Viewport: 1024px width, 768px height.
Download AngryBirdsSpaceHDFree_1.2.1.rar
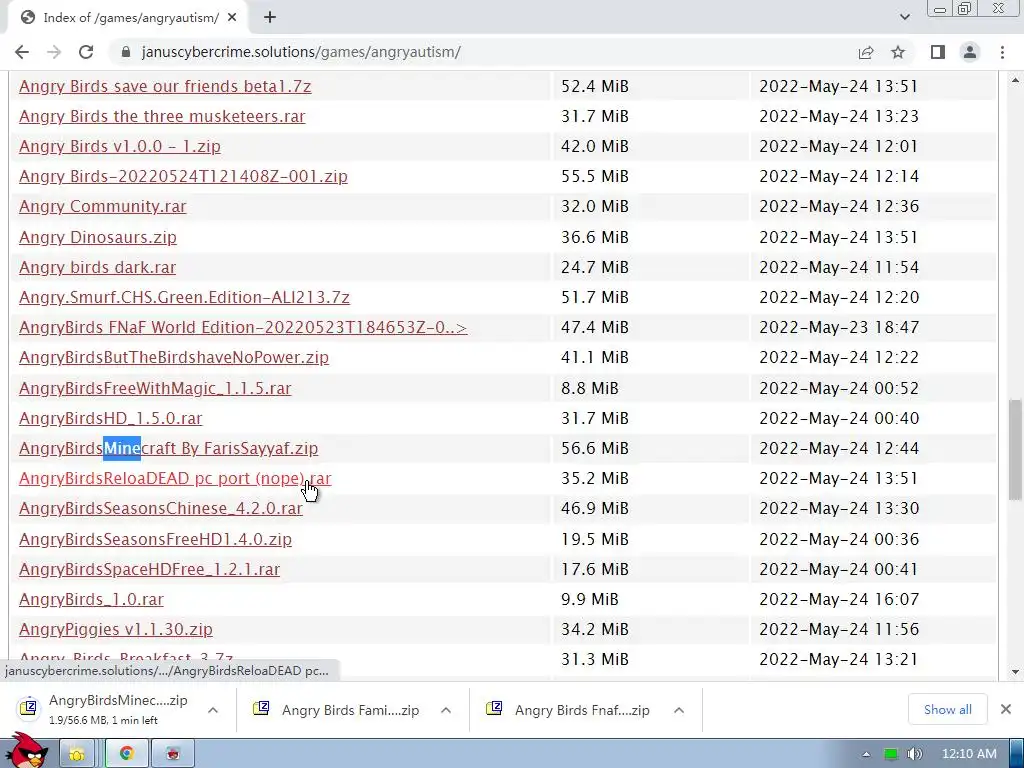(x=150, y=569)
